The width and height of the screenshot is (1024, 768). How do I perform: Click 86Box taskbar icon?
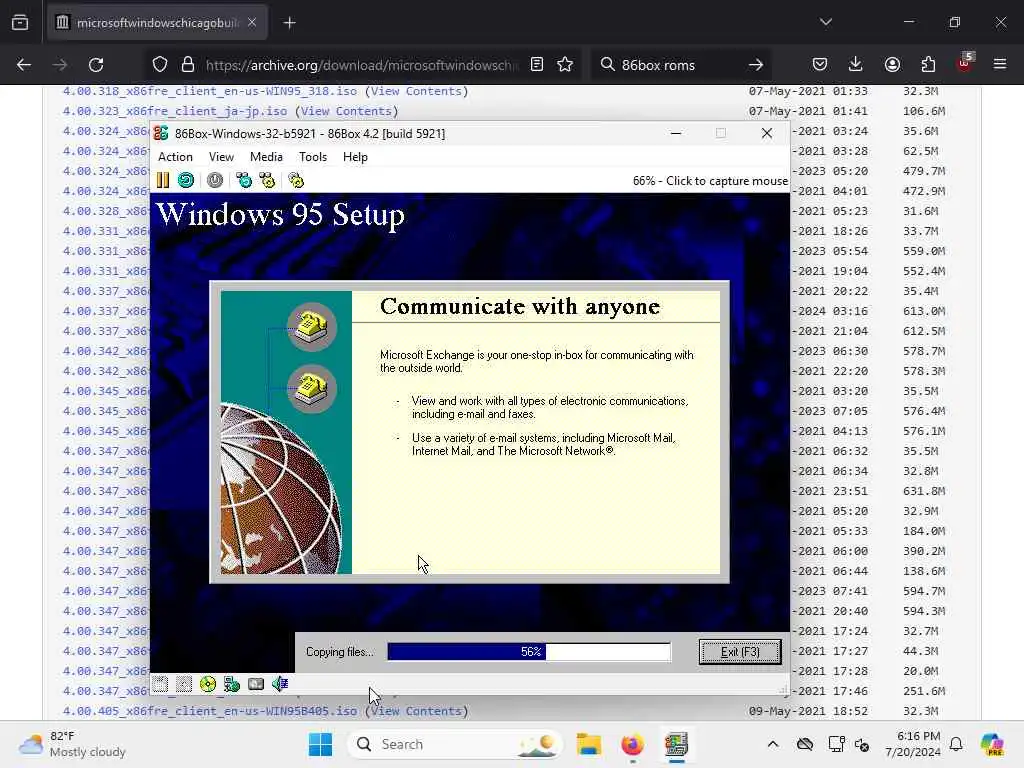pyautogui.click(x=676, y=744)
